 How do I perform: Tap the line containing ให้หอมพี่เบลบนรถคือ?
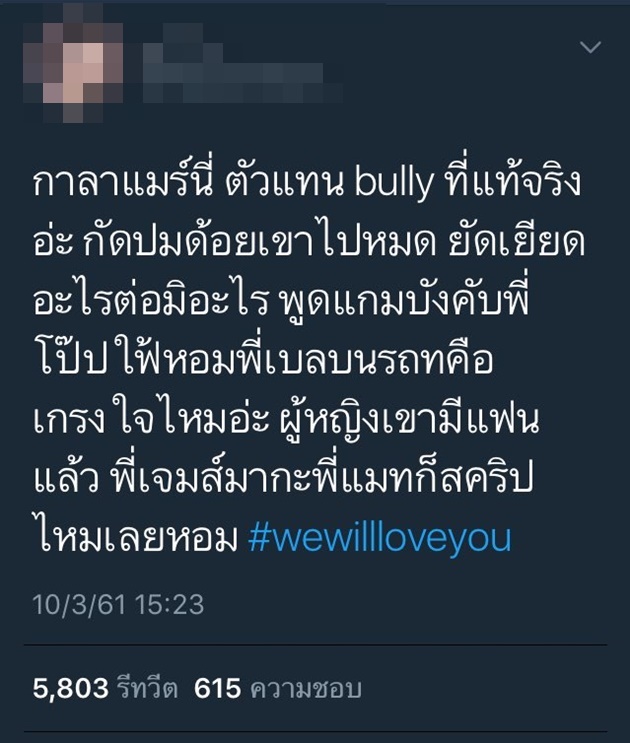coord(263,360)
